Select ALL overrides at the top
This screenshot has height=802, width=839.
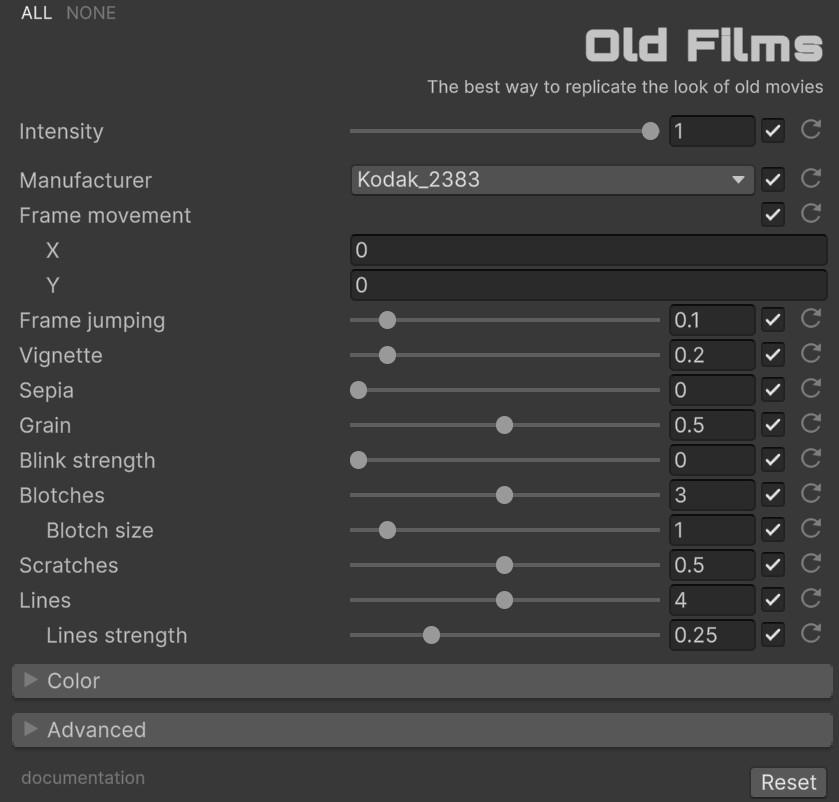coord(36,13)
